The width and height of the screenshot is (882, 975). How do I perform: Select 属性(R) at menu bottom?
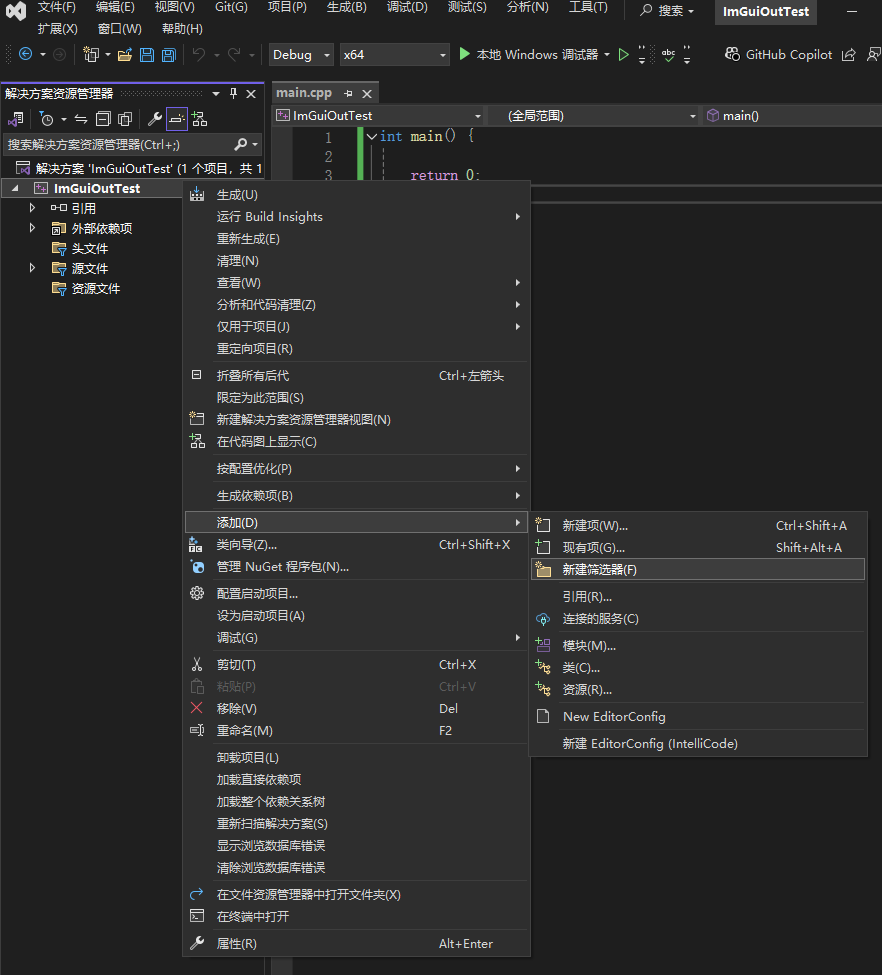click(x=356, y=944)
